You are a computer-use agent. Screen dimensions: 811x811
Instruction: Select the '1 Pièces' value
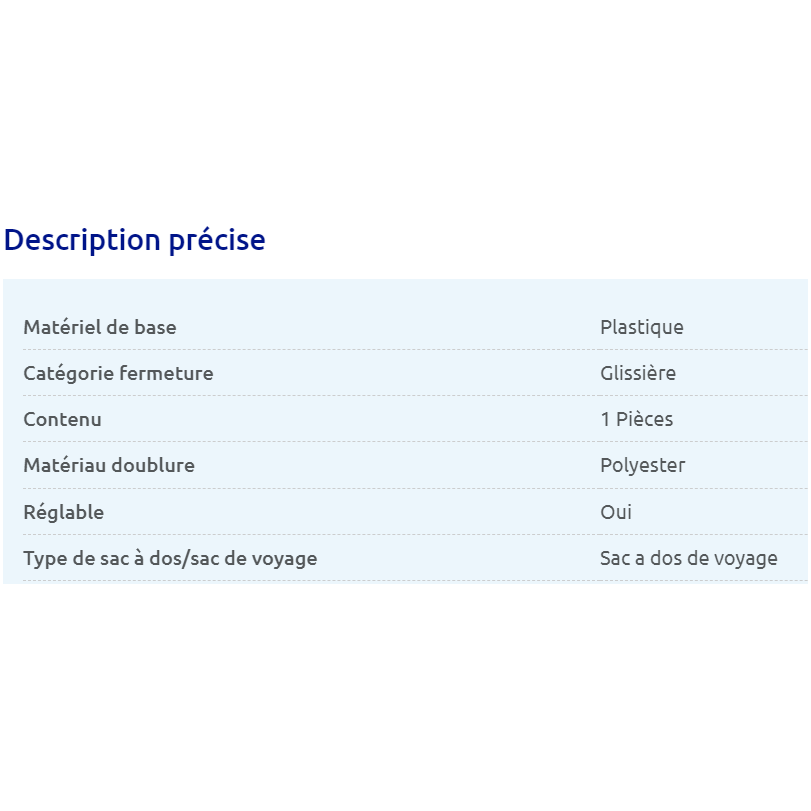coord(637,419)
